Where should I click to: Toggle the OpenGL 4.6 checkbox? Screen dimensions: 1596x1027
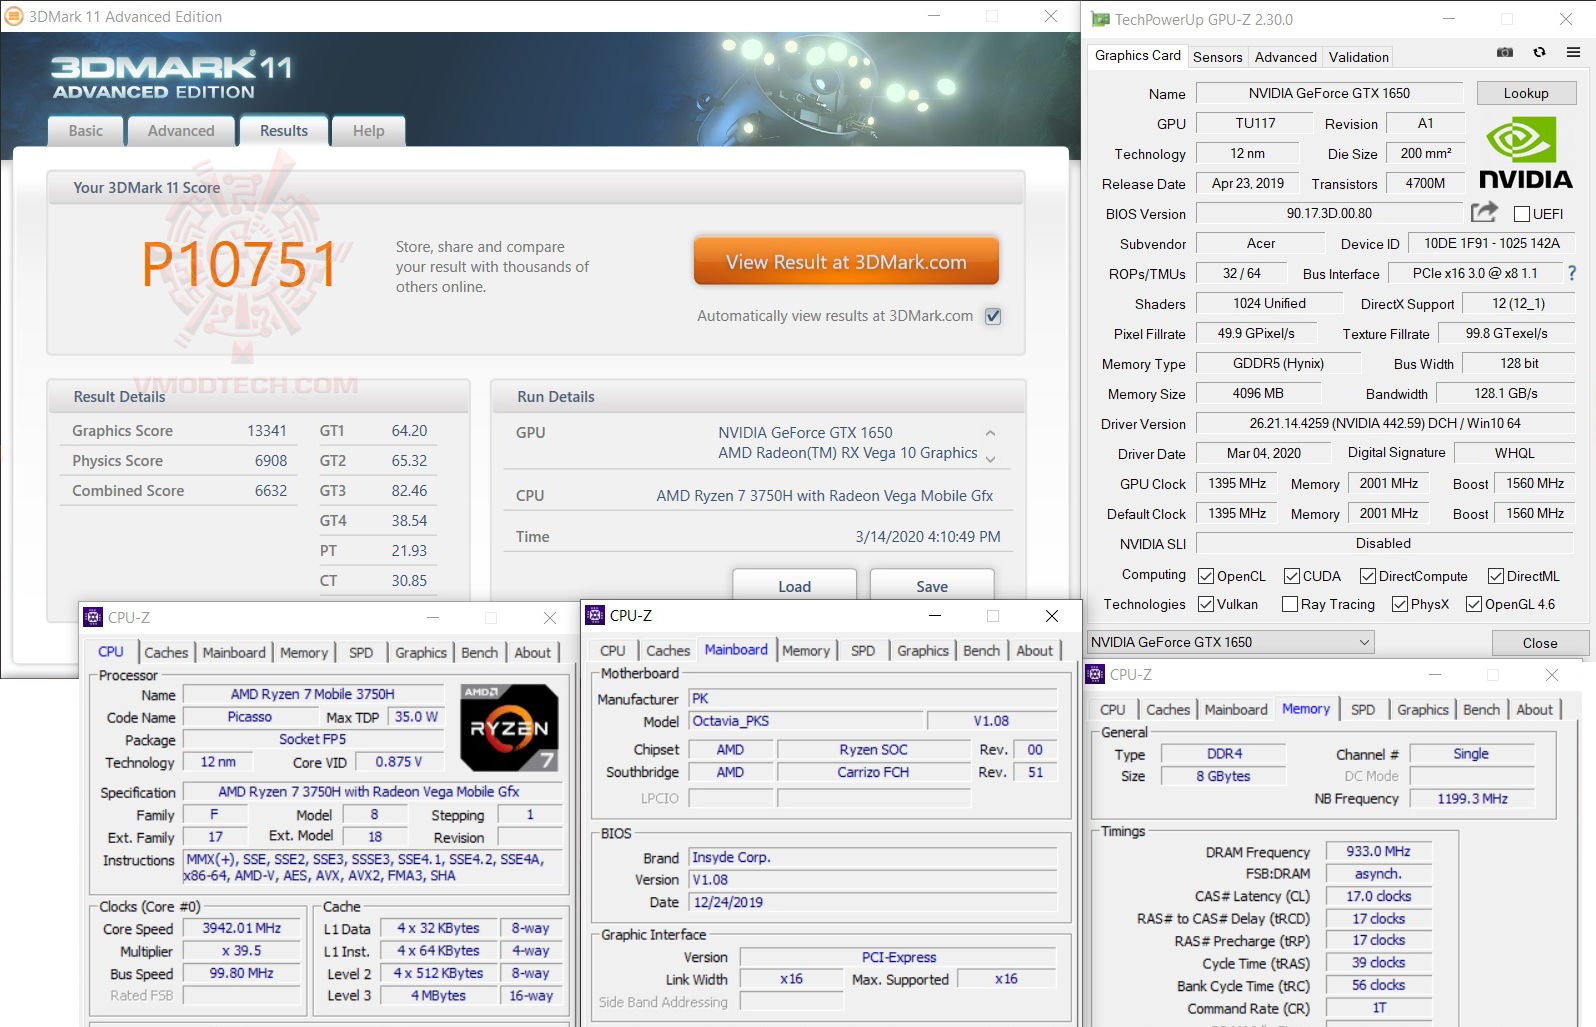[1474, 604]
